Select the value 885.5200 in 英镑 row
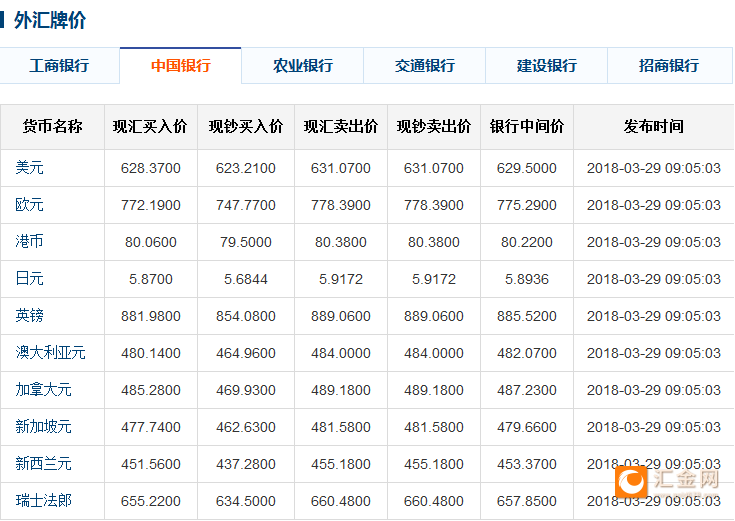The height and width of the screenshot is (521, 735). tap(527, 317)
